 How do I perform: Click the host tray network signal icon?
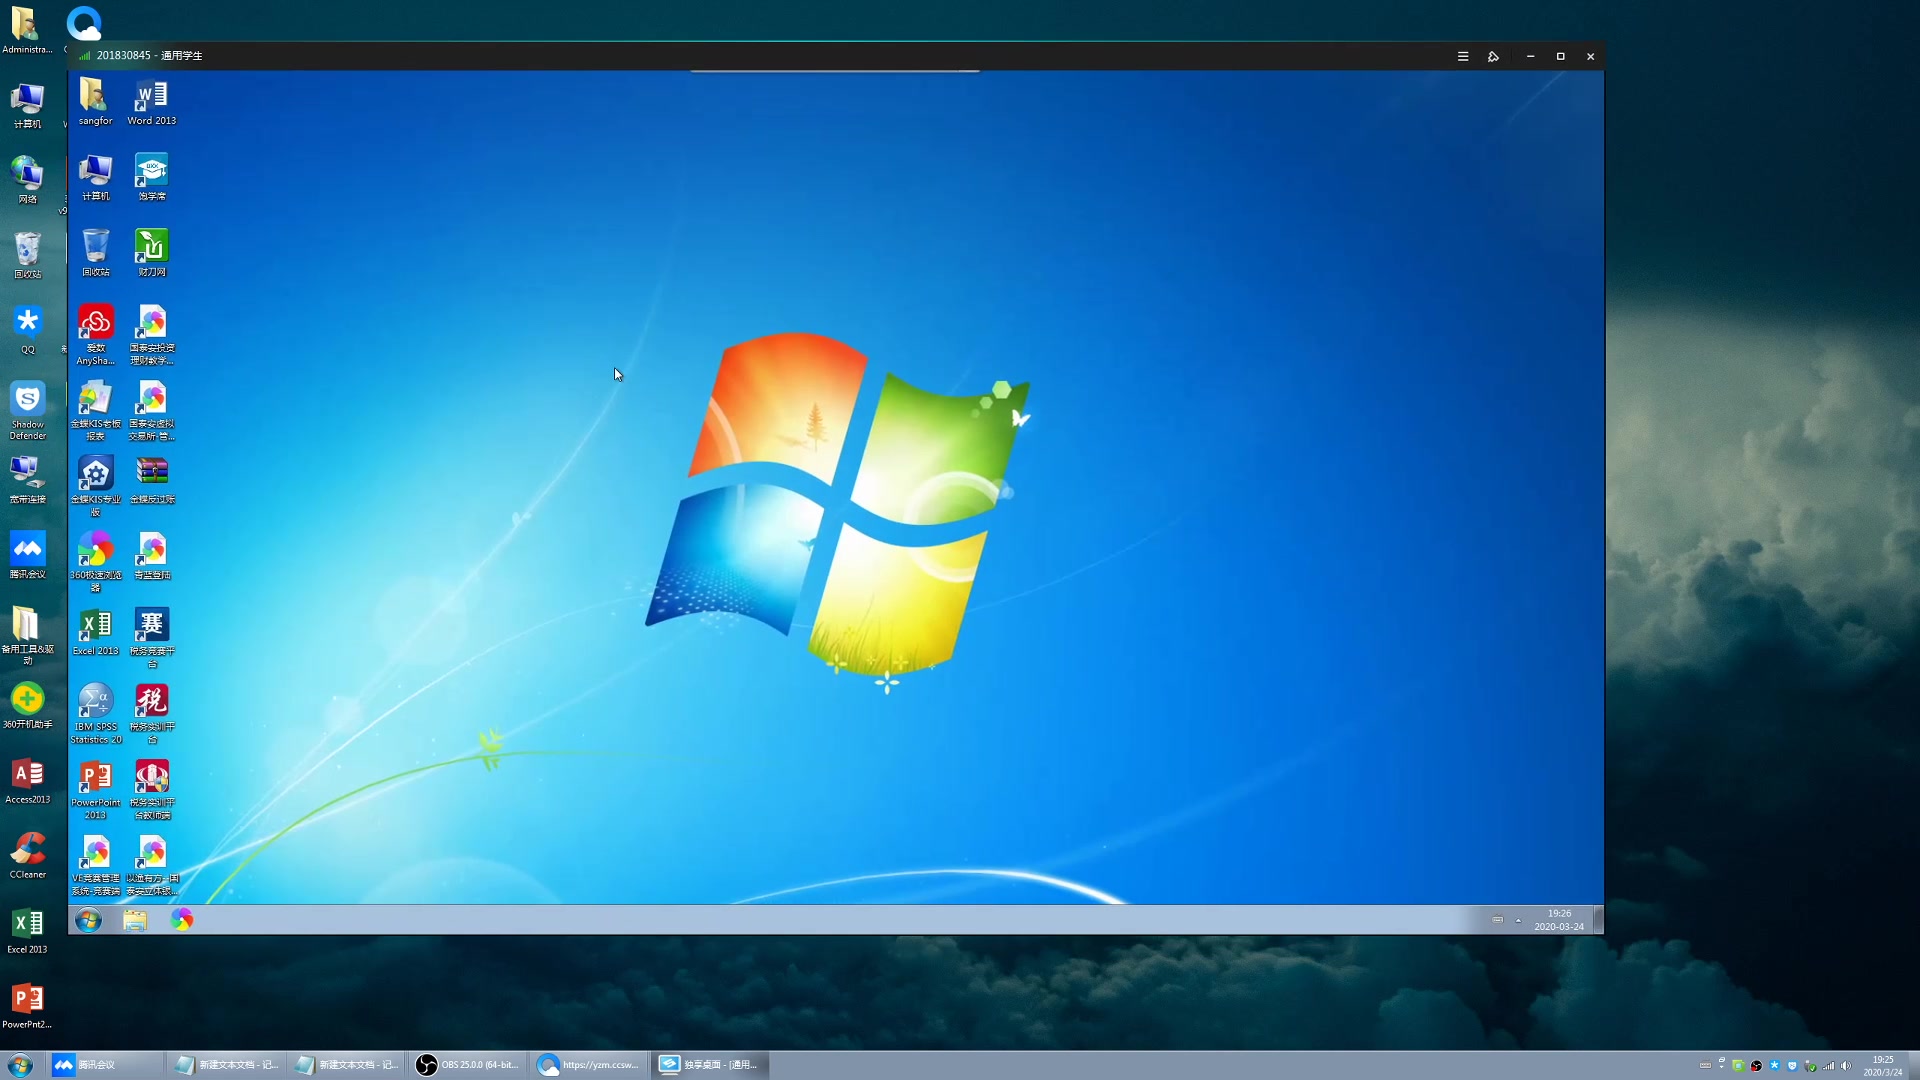pos(1828,1066)
